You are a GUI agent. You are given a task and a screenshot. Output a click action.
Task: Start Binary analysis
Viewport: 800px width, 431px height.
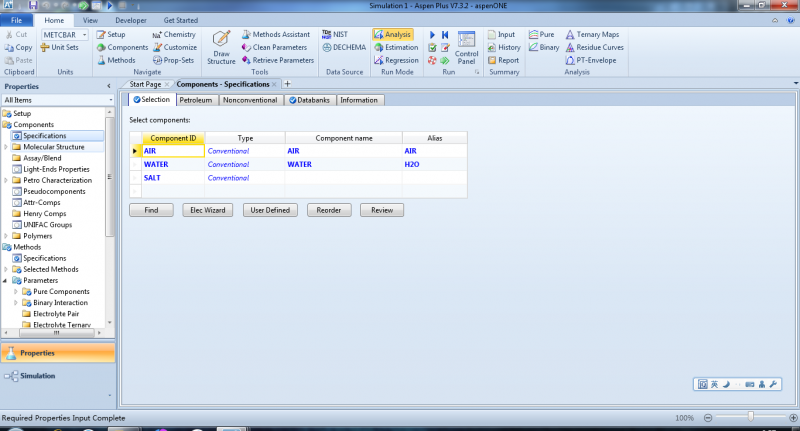[544, 47]
